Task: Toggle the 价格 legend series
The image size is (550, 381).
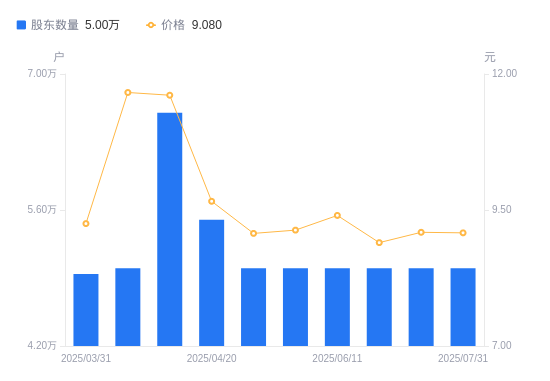Action: tap(184, 25)
